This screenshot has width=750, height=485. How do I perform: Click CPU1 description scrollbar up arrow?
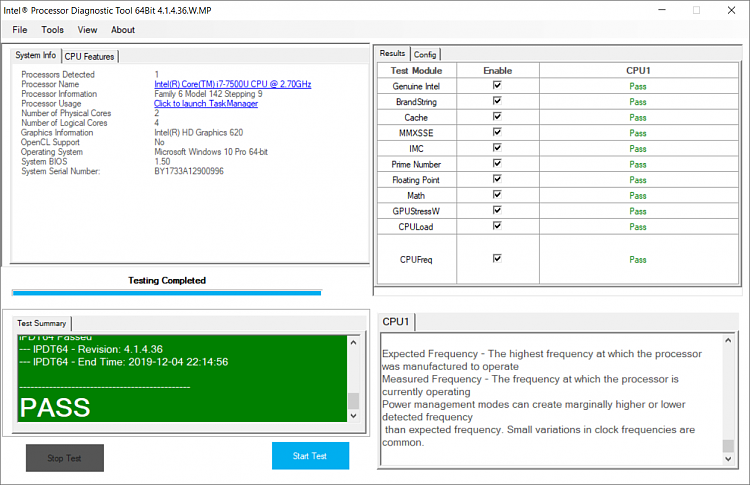pos(728,341)
